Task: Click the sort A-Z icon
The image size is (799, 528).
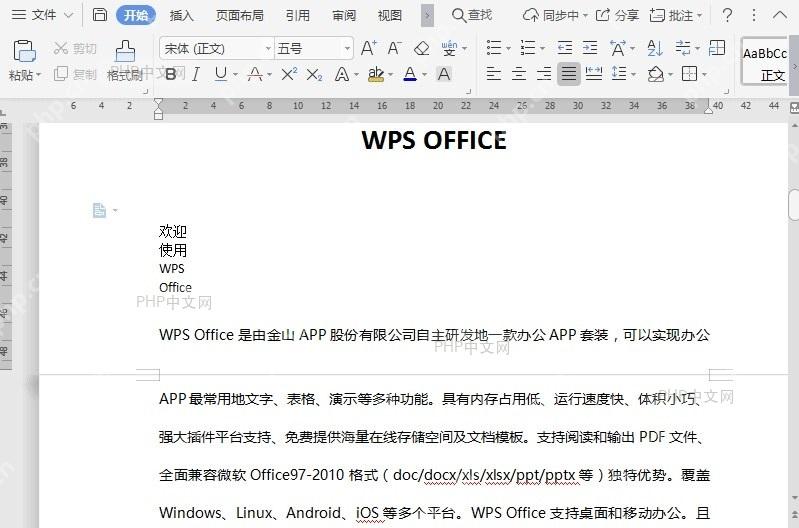Action: 655,48
